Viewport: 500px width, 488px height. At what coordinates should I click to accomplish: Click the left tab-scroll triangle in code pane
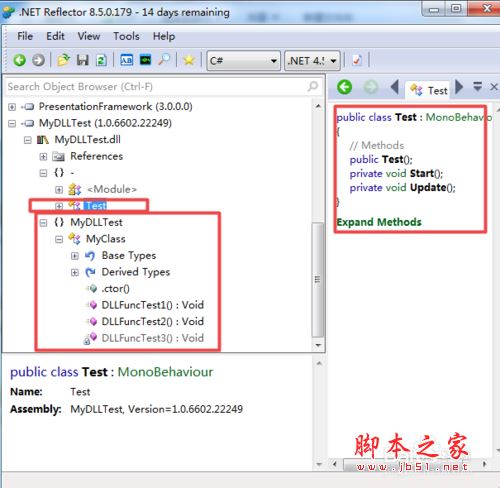click(395, 87)
